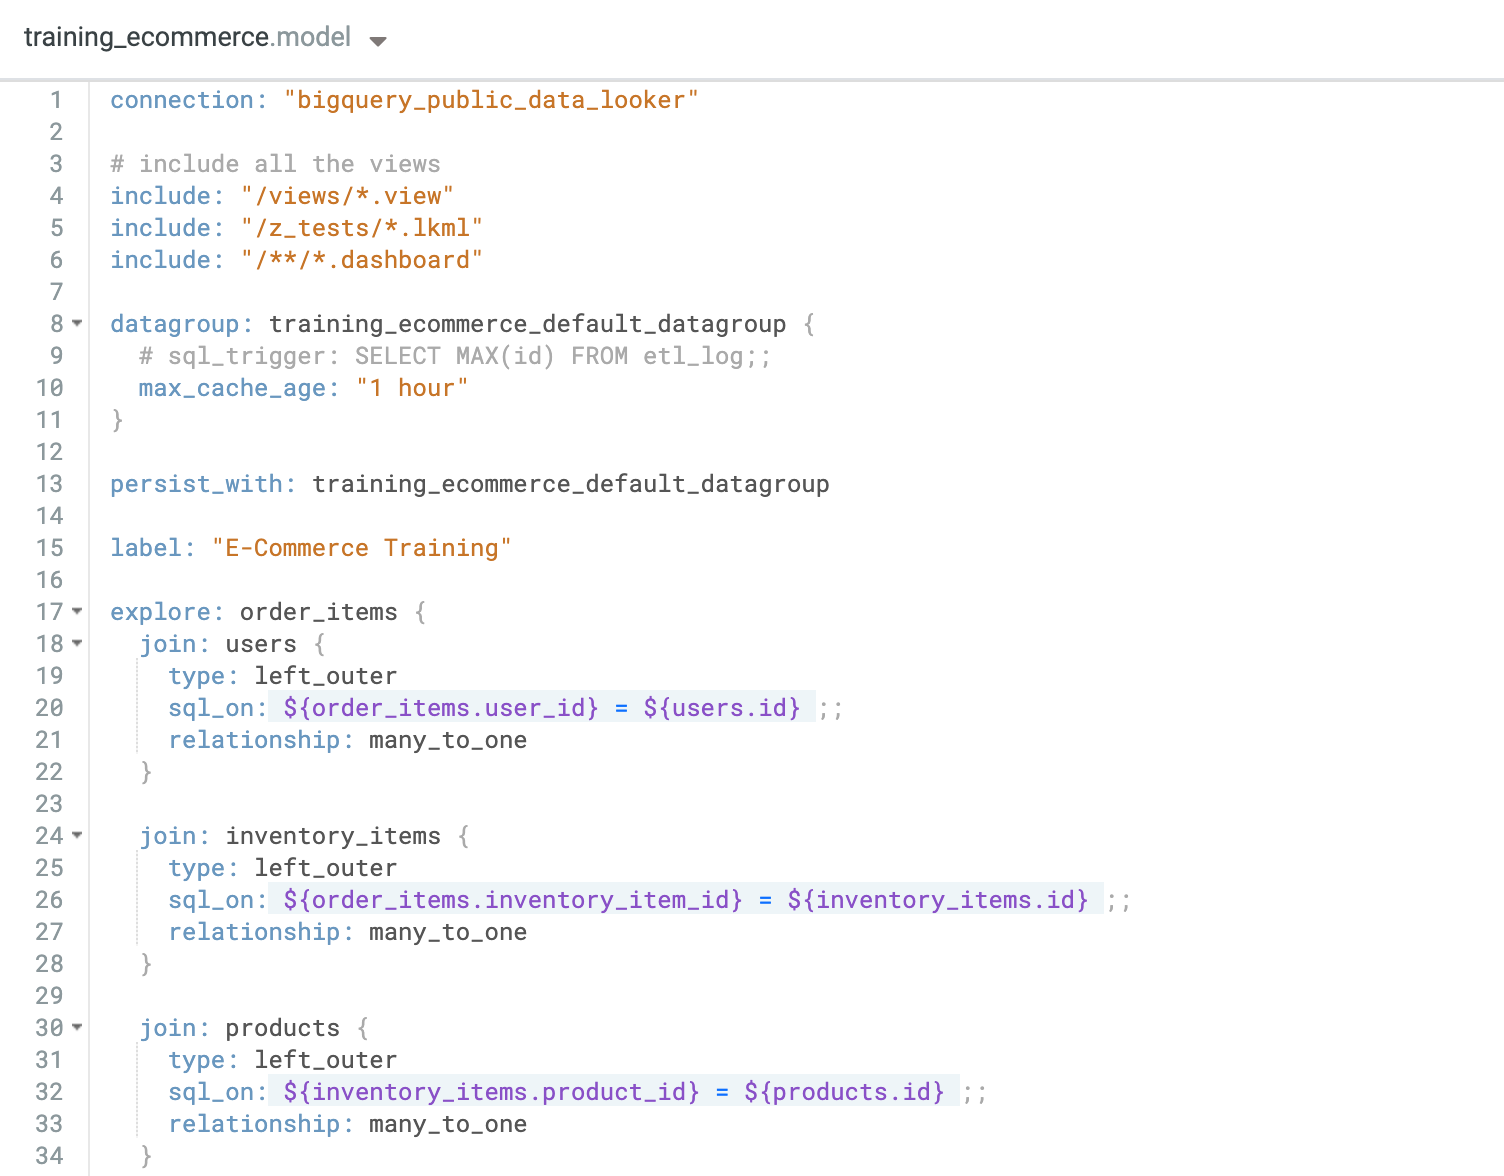Click the "/**/*.dashboard" include string
This screenshot has width=1504, height=1176.
click(x=361, y=260)
